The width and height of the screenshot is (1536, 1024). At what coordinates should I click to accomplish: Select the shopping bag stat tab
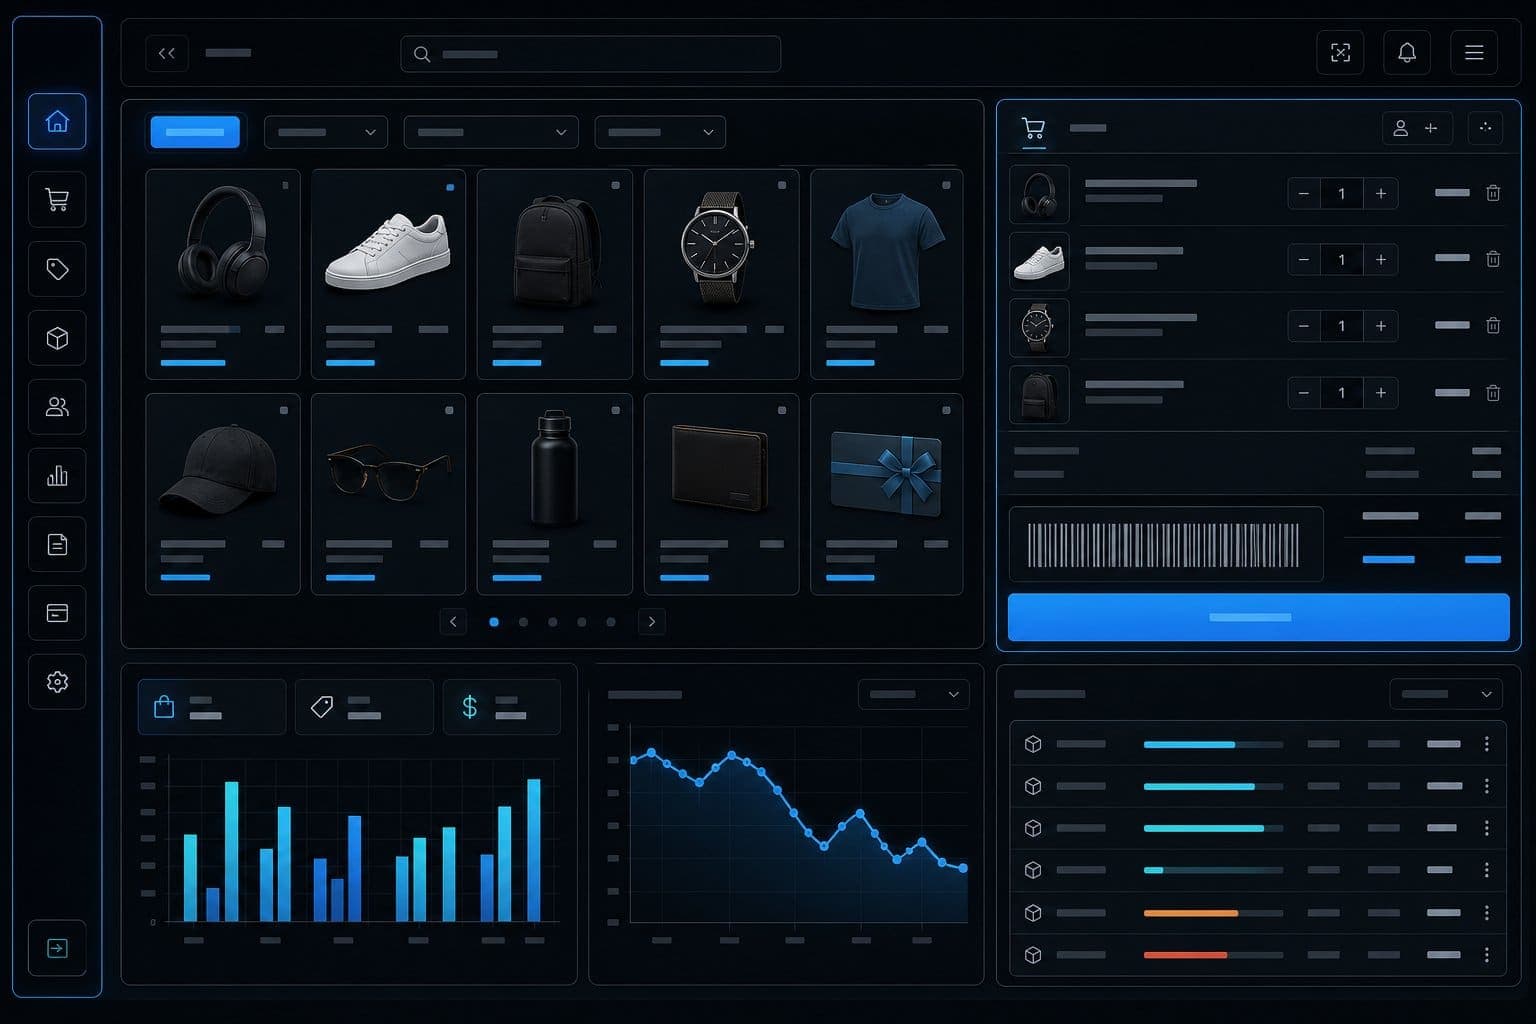(212, 707)
